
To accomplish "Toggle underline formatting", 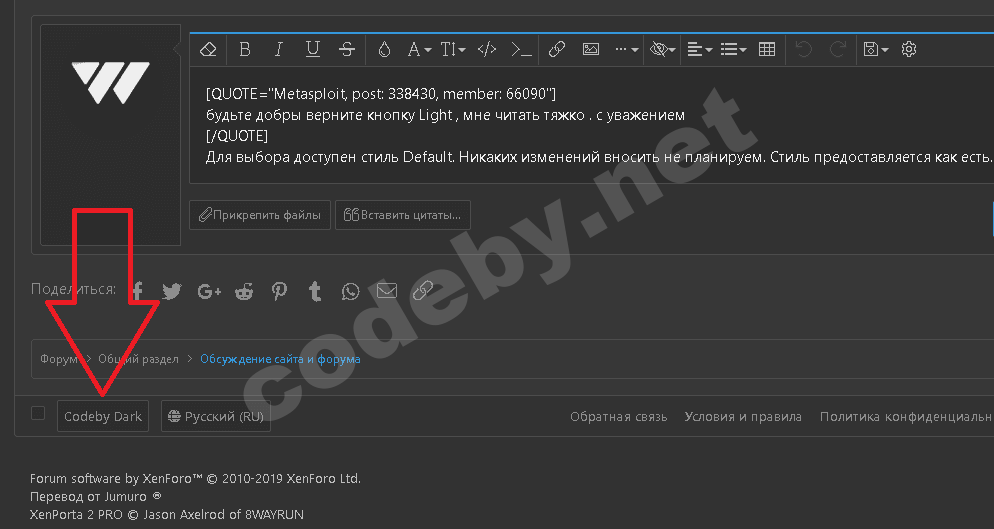I will pos(312,49).
